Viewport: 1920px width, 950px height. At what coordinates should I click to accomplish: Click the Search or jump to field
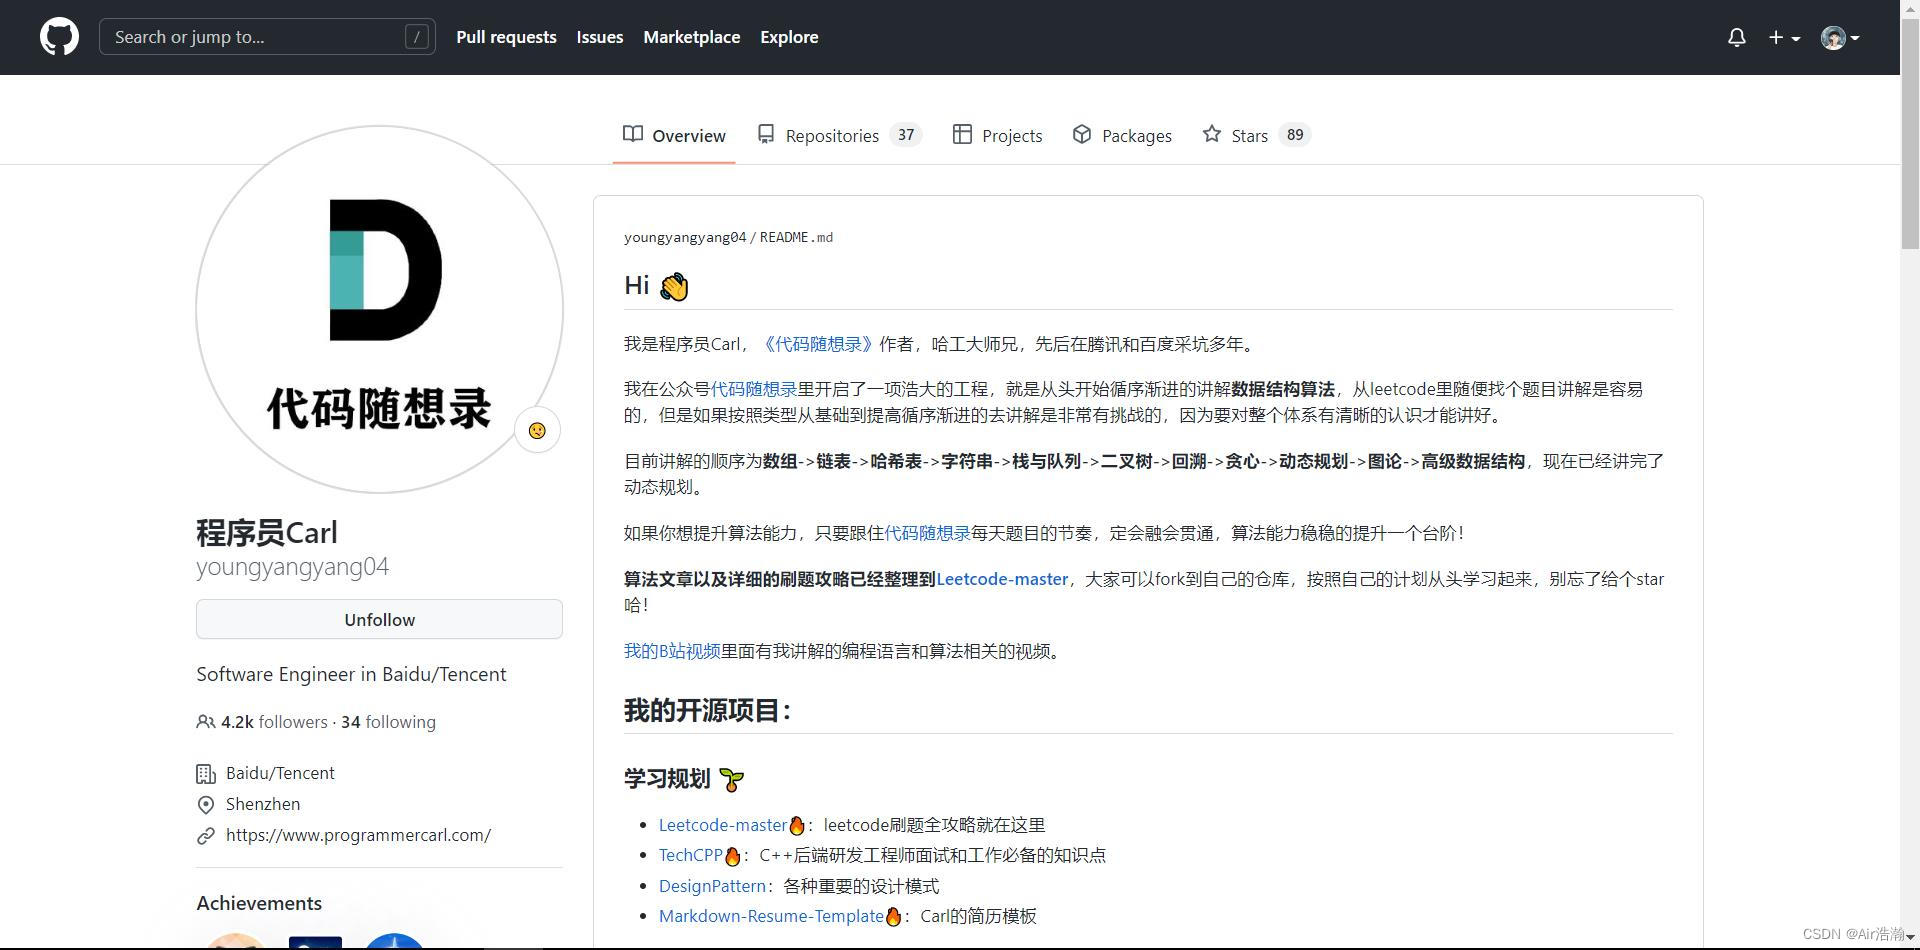[x=267, y=37]
